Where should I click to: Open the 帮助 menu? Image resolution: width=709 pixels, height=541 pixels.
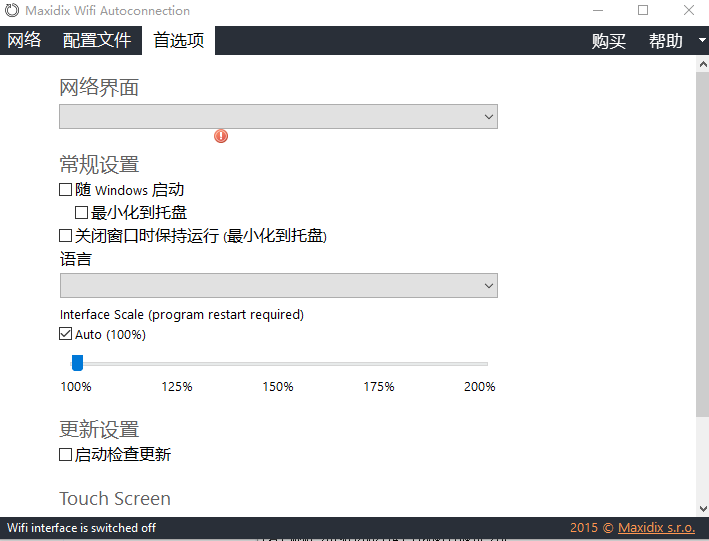[x=666, y=41]
